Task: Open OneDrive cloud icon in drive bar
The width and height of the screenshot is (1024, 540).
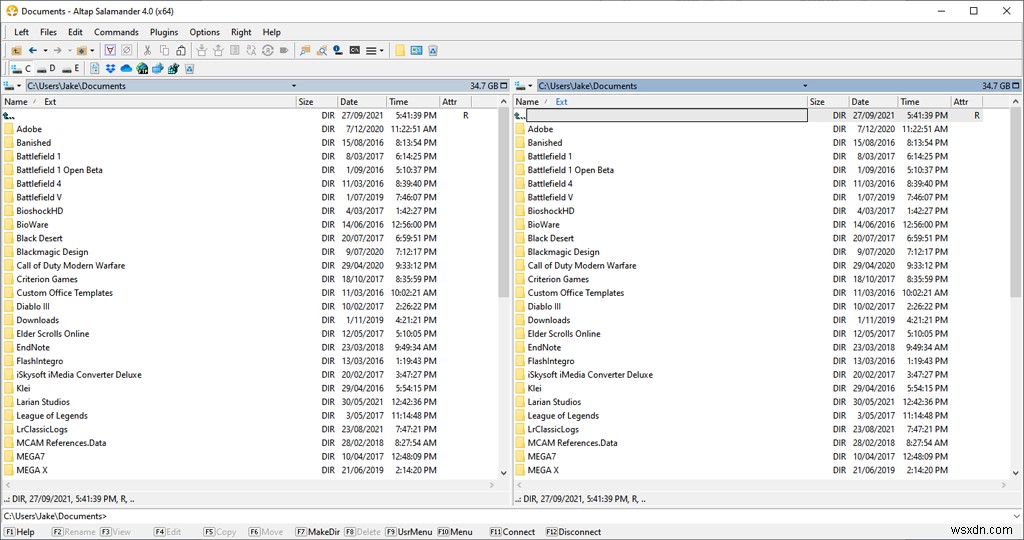Action: tap(126, 68)
